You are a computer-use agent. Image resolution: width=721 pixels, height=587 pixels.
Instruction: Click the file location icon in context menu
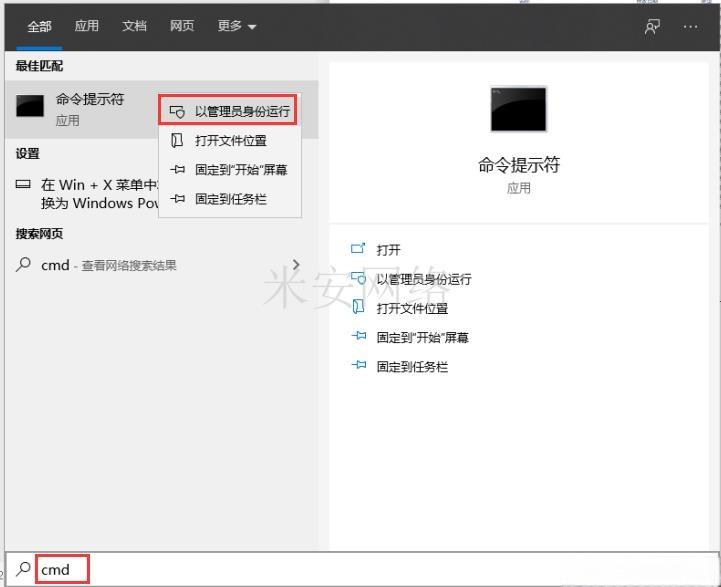pos(177,140)
